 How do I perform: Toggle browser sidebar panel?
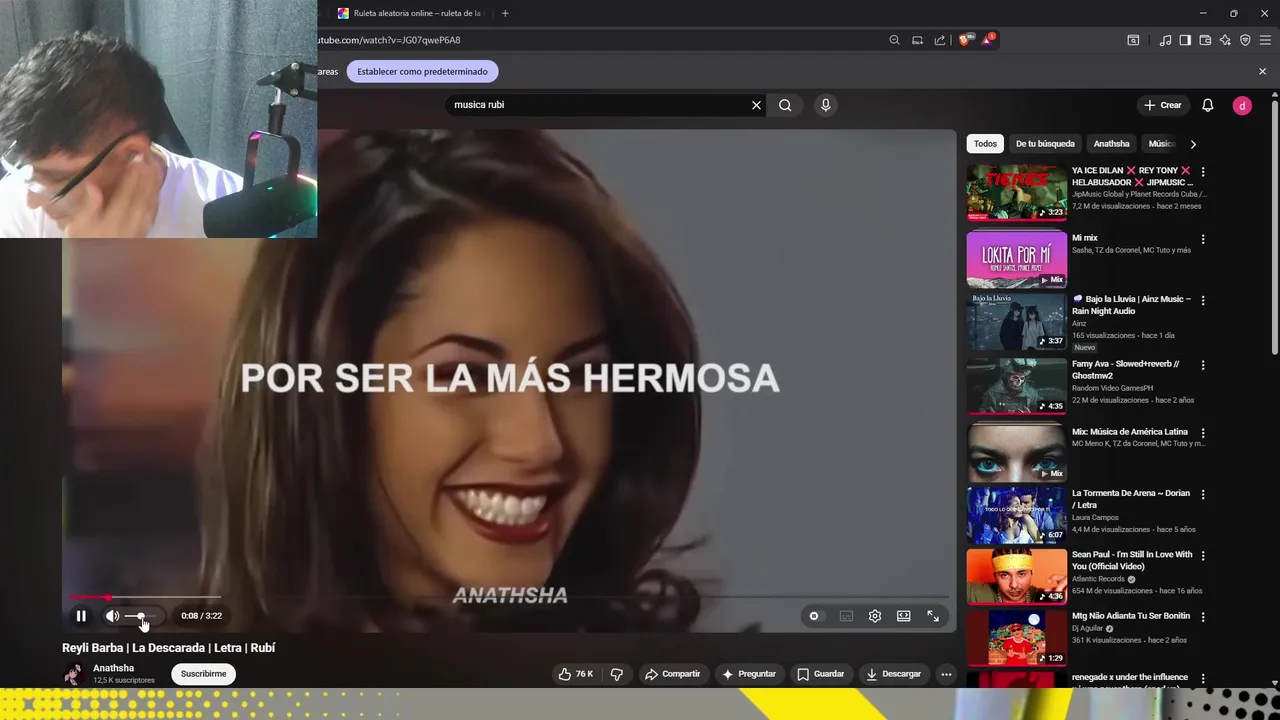point(1185,40)
